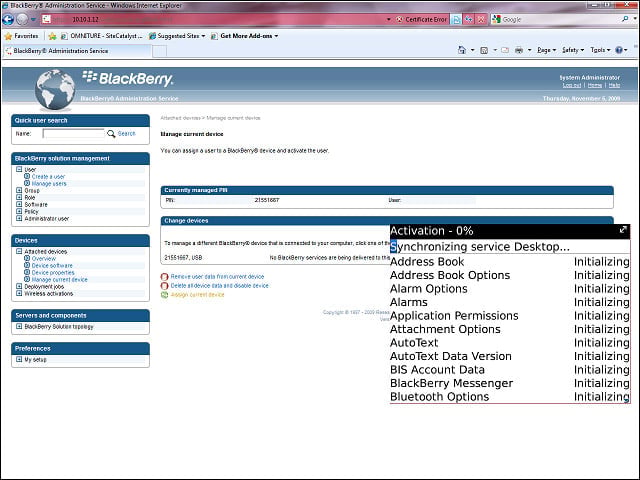Open the Favorites star button
Screen dimensions: 640x480
21,36
